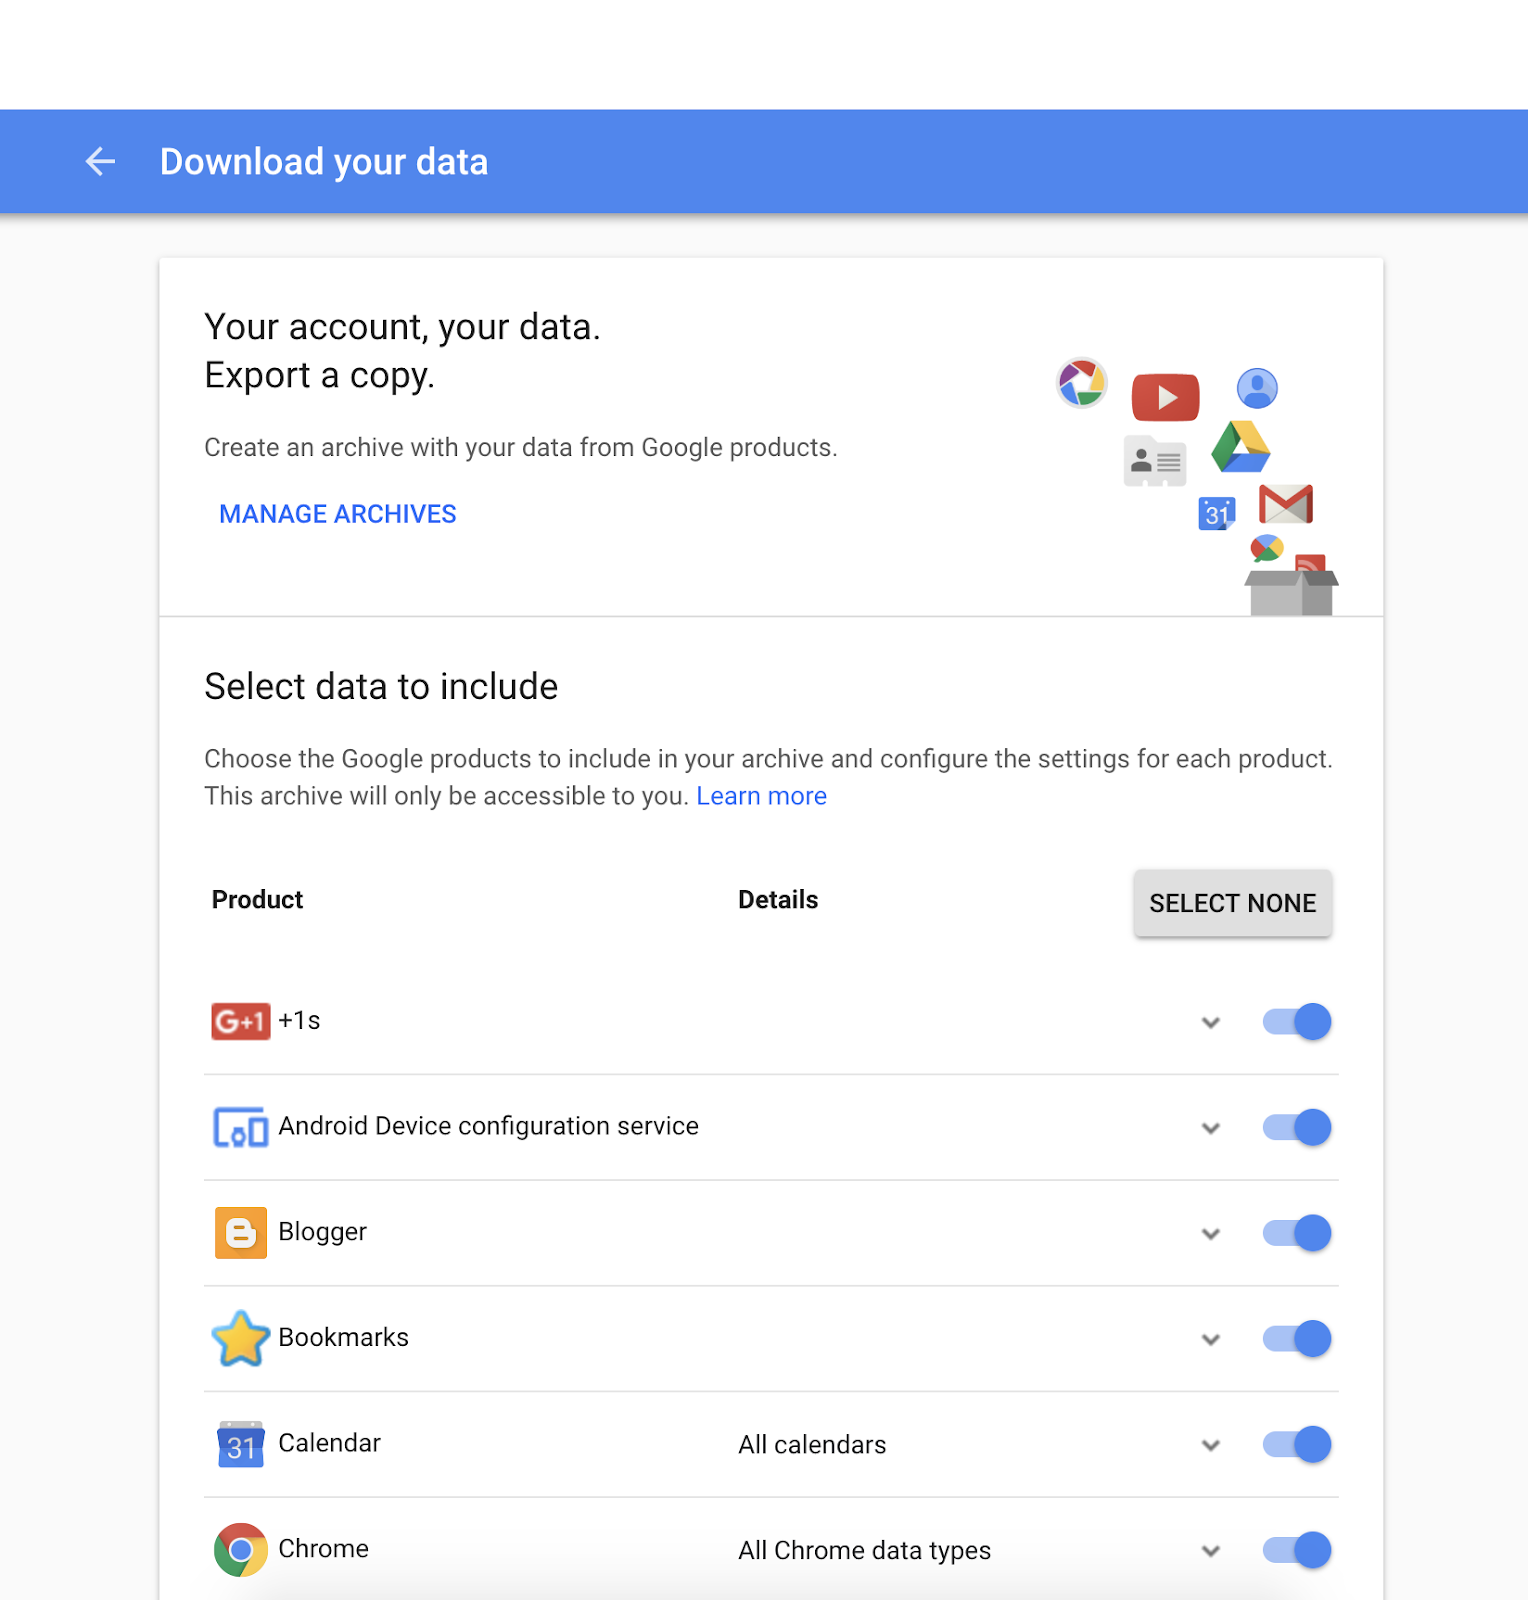Expand the Calendar options chevron
This screenshot has width=1528, height=1600.
(x=1211, y=1445)
